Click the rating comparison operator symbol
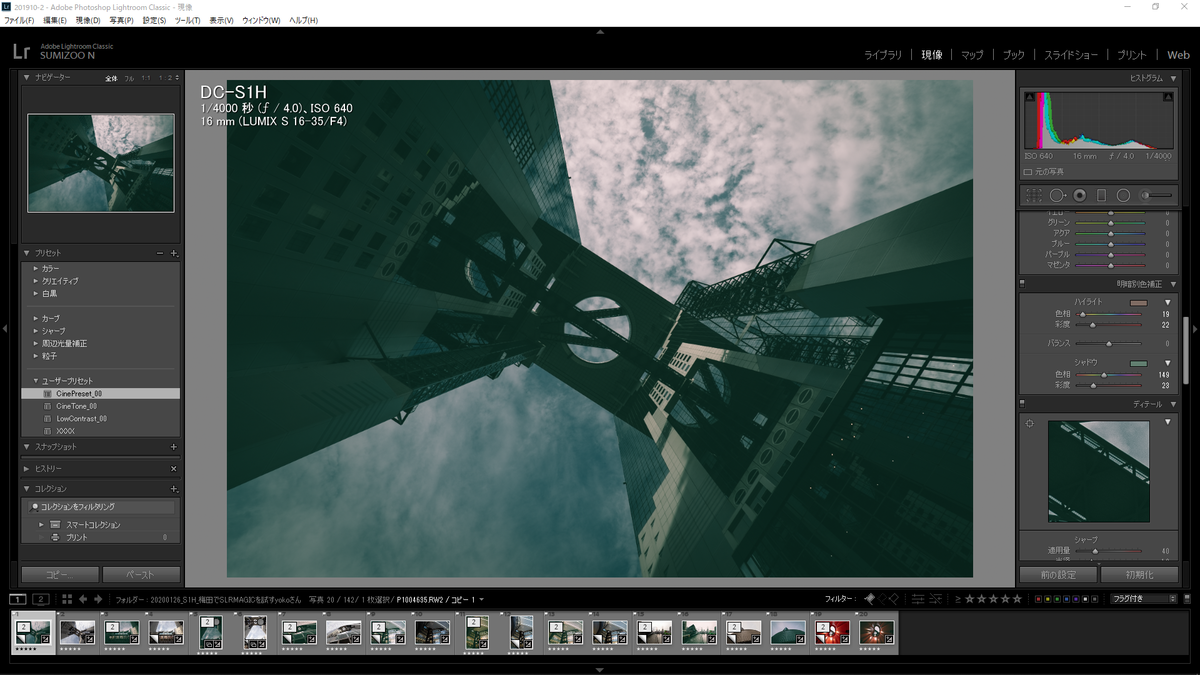This screenshot has width=1200, height=675. click(x=958, y=599)
